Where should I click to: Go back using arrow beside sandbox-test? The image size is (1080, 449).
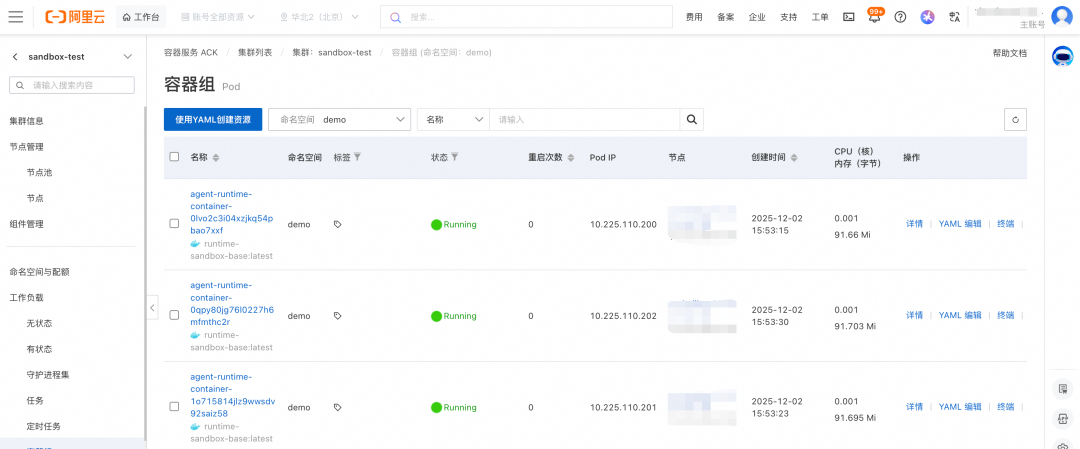coord(15,56)
